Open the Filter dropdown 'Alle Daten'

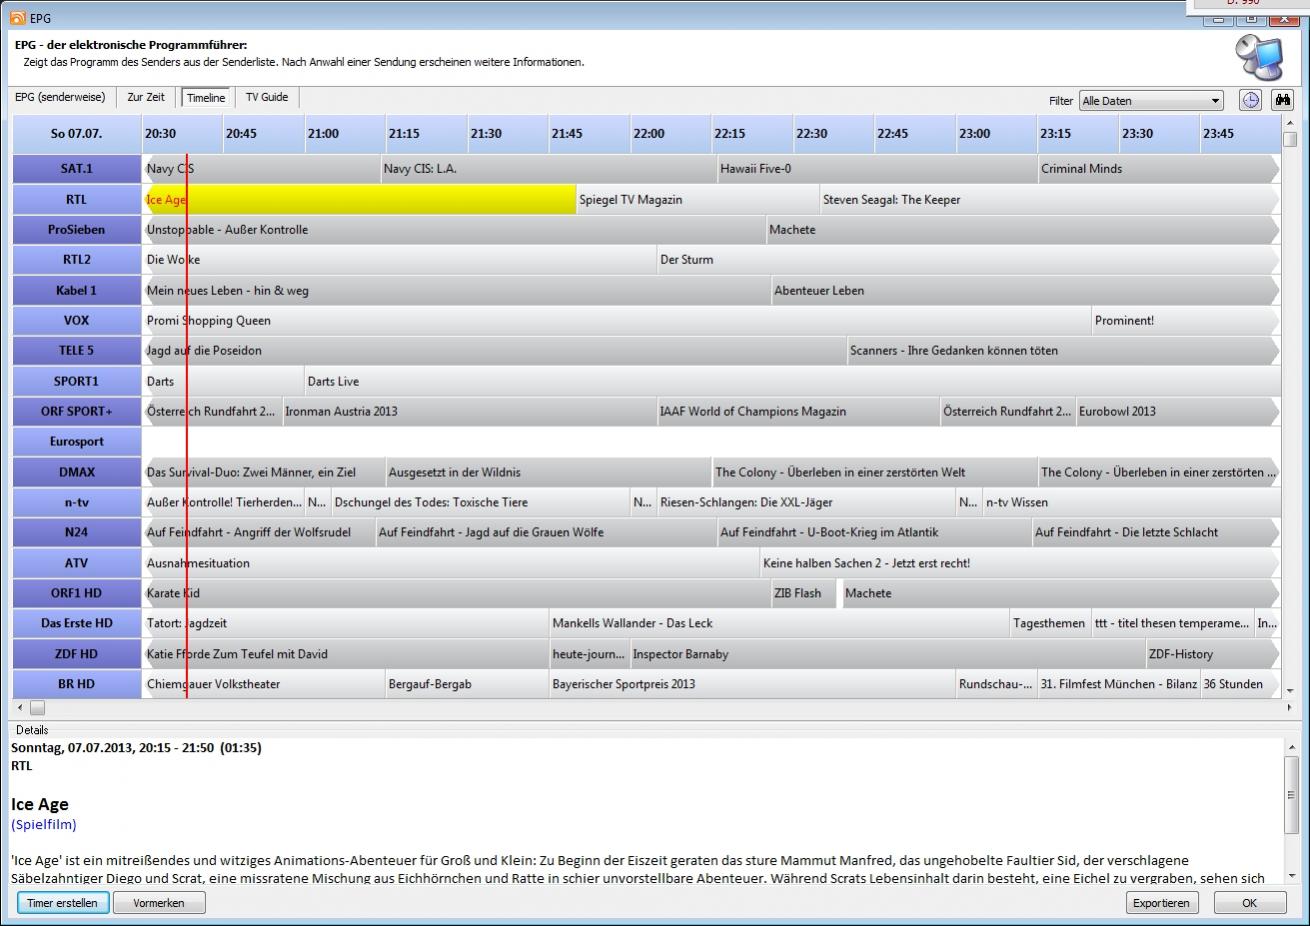[1151, 101]
